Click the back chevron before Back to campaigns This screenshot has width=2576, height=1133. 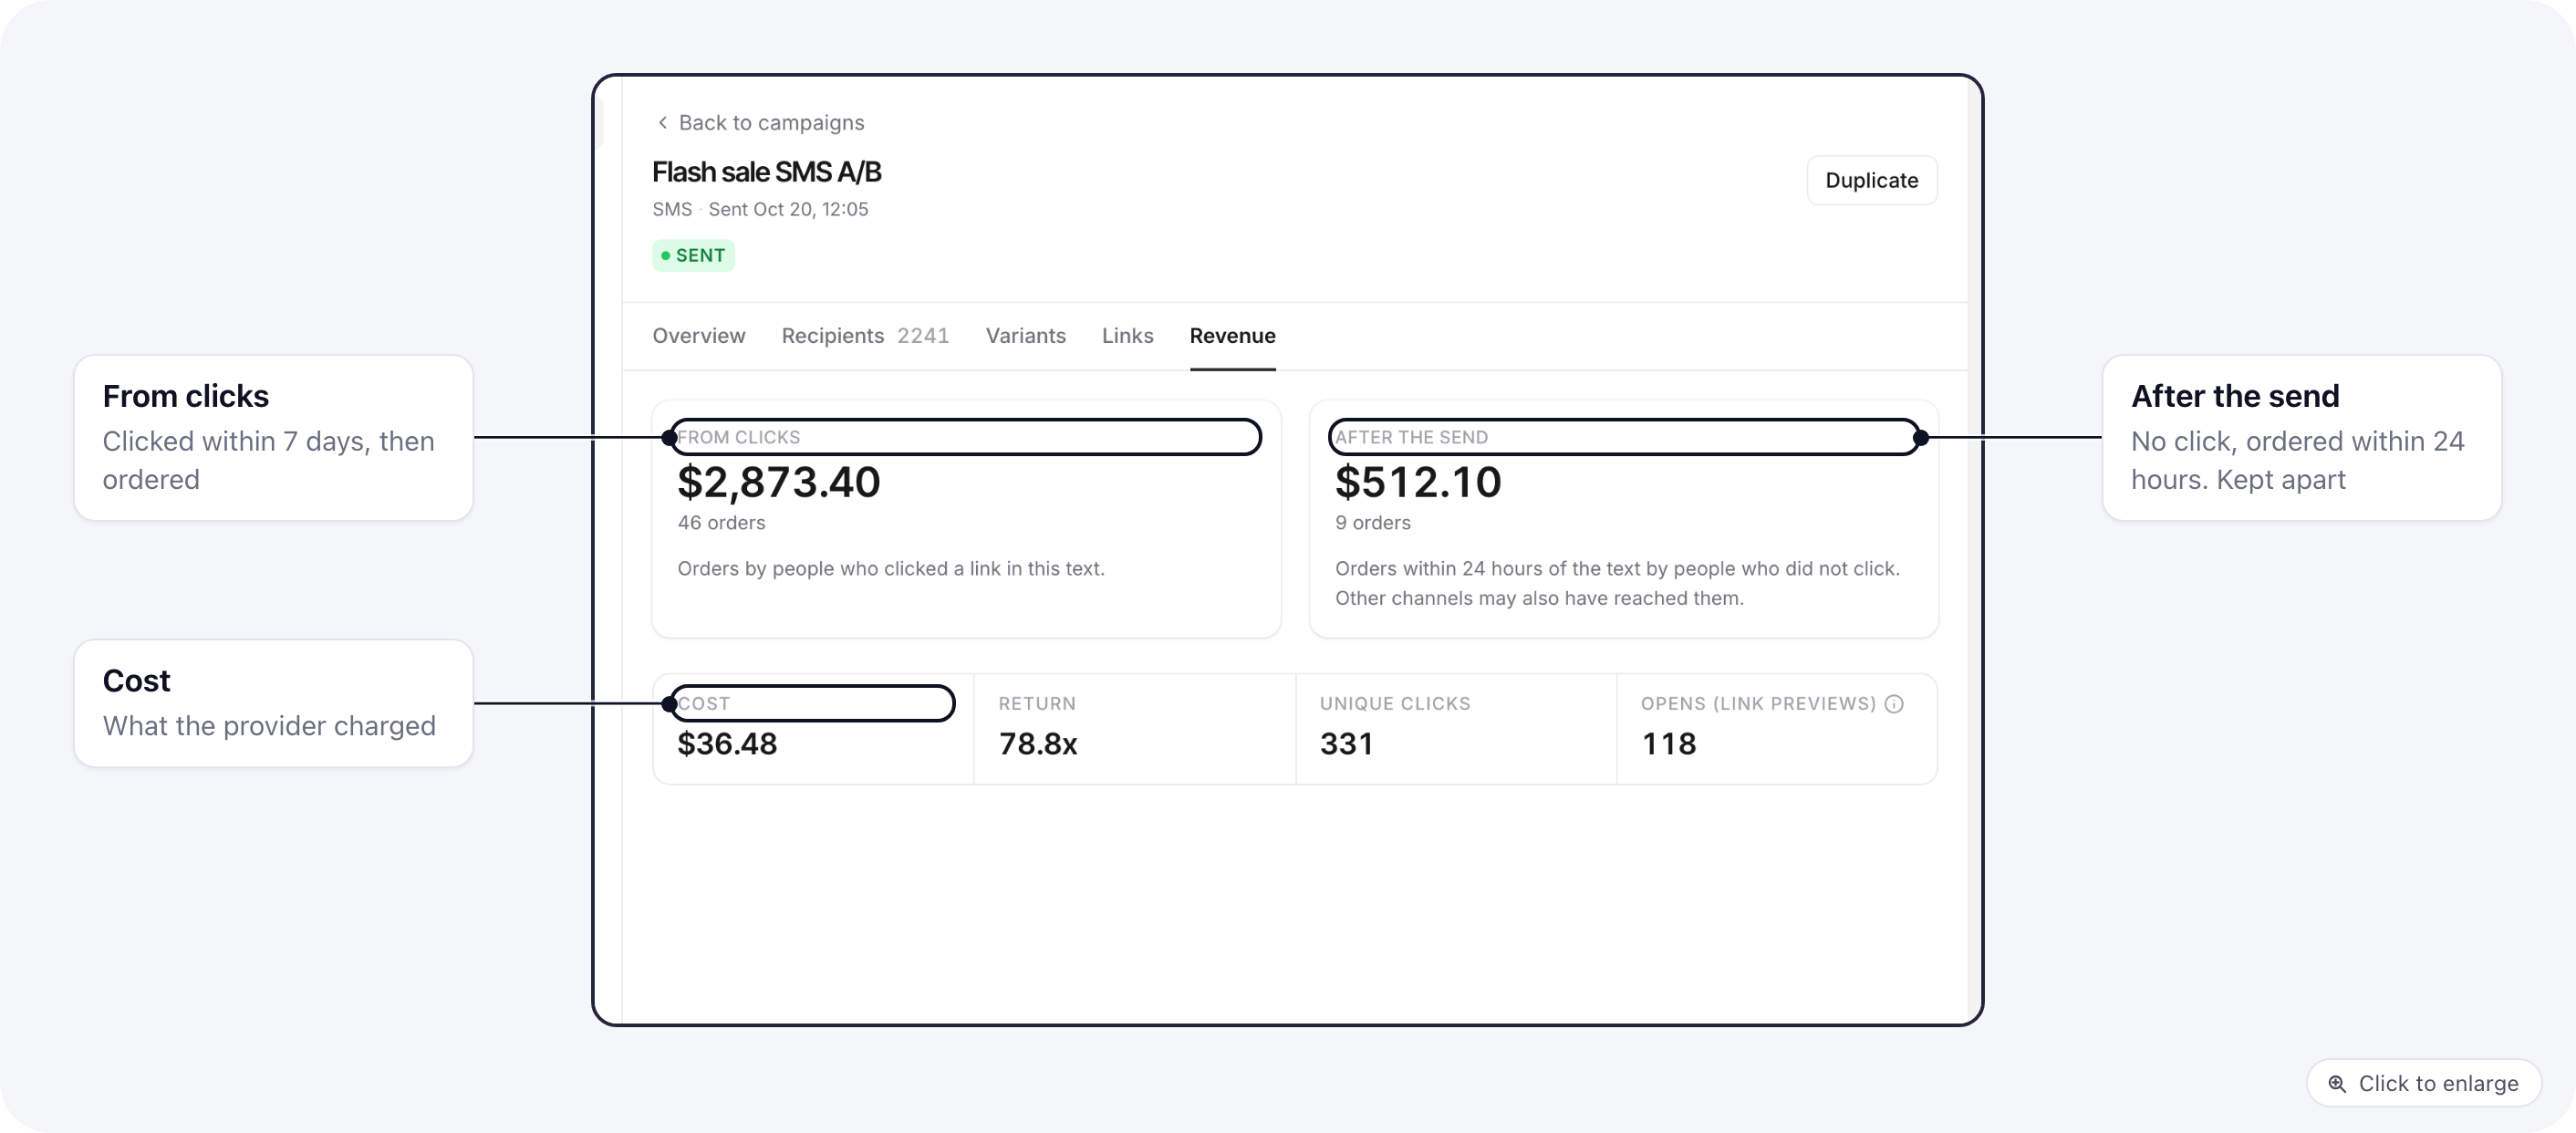[662, 122]
